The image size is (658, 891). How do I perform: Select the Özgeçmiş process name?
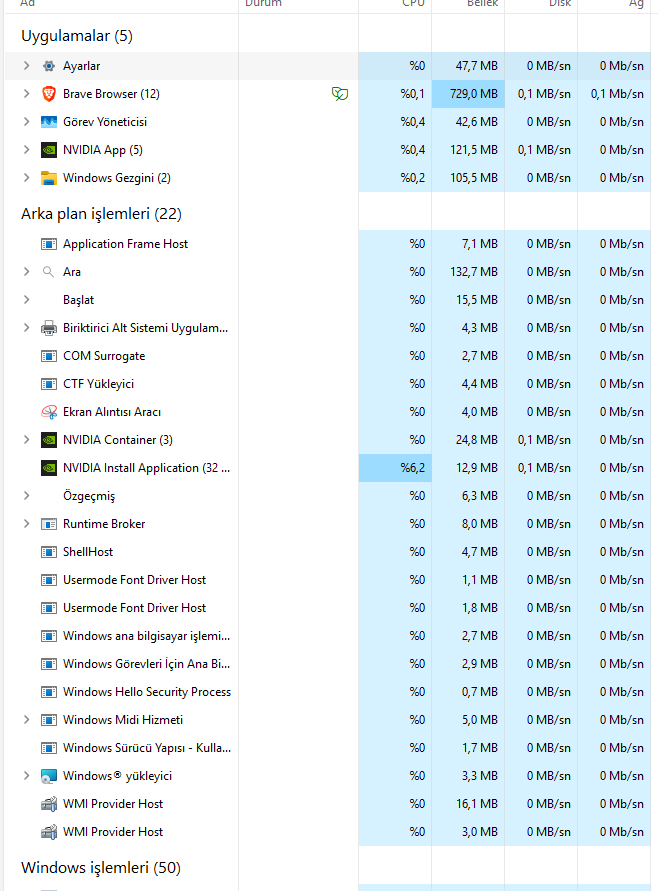point(89,496)
